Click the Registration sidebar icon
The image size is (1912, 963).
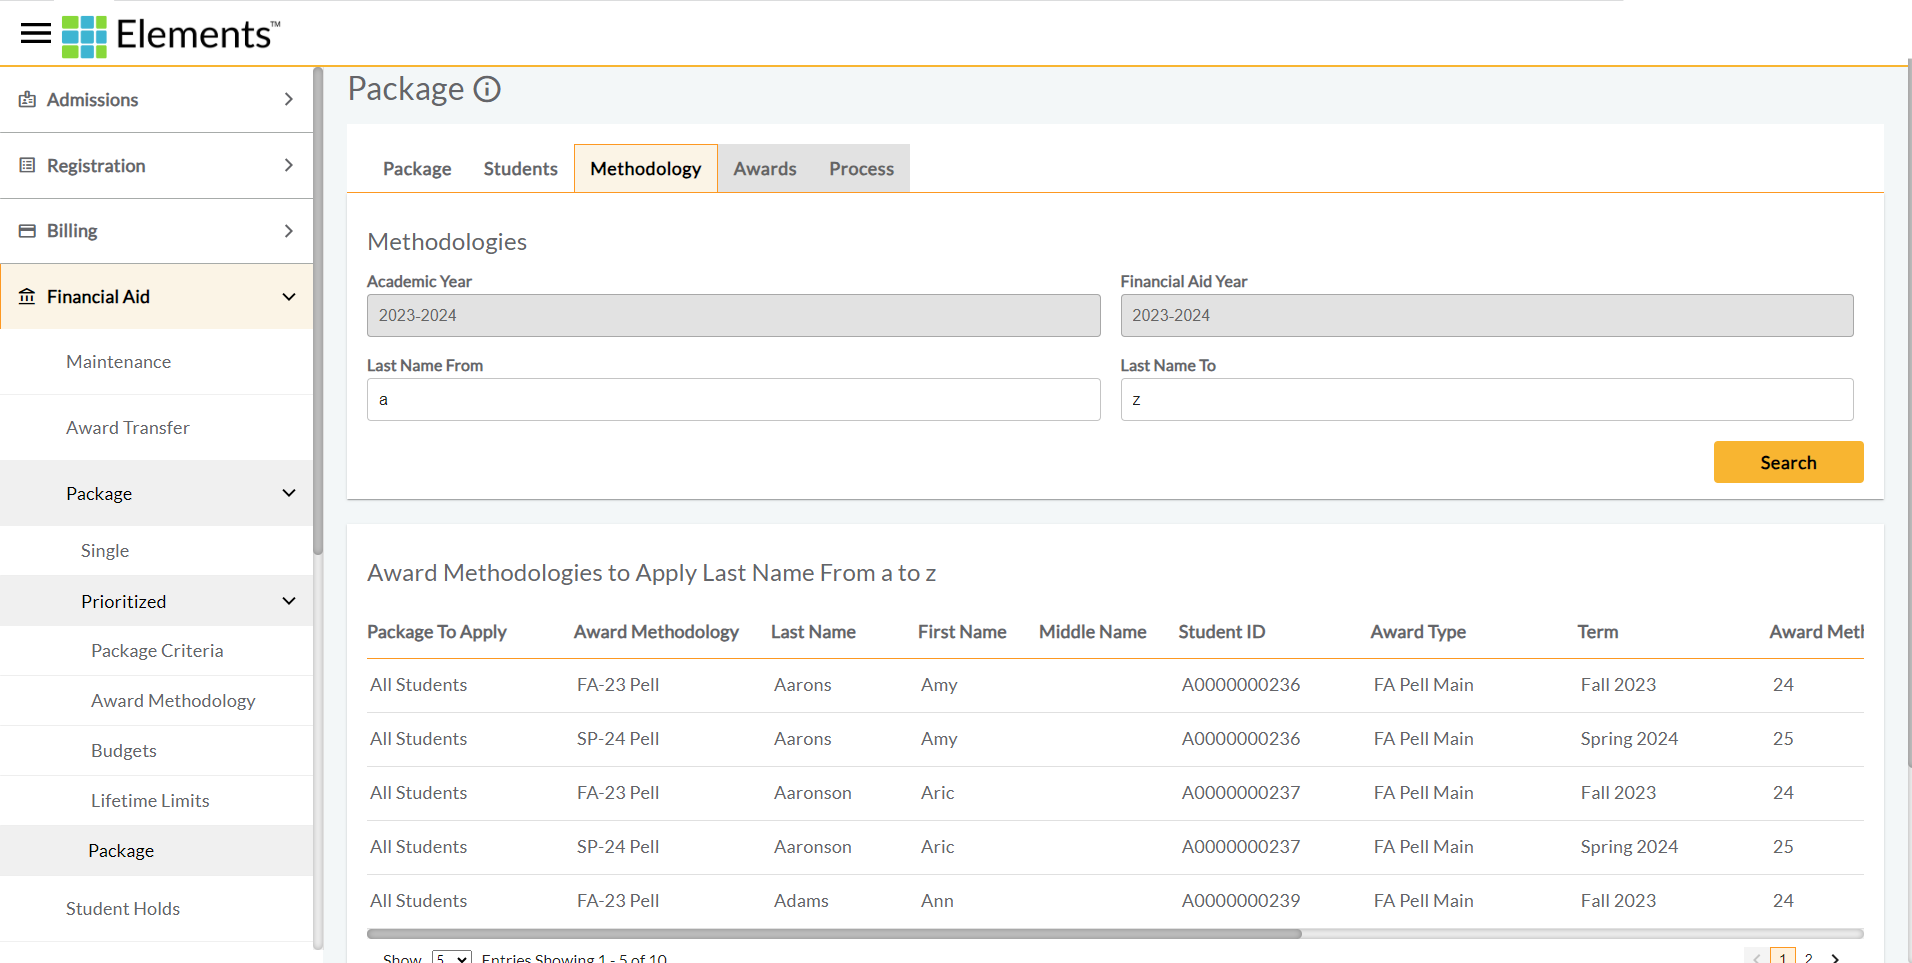pyautogui.click(x=27, y=165)
